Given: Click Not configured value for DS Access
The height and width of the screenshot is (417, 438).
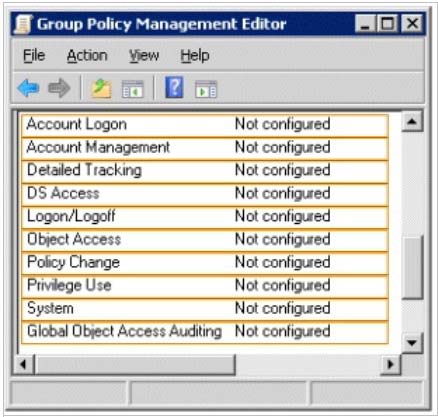Looking at the screenshot, I should (x=283, y=194).
